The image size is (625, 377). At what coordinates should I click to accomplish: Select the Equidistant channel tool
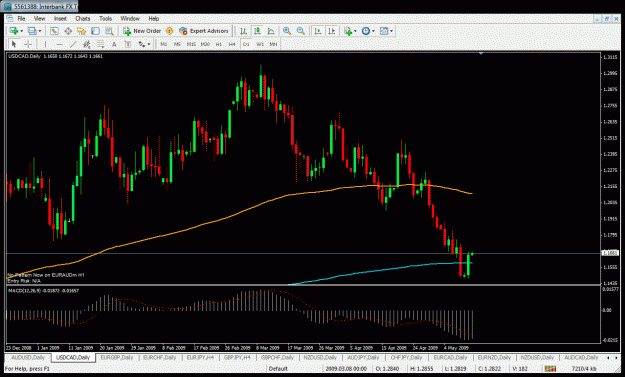[x=86, y=44]
